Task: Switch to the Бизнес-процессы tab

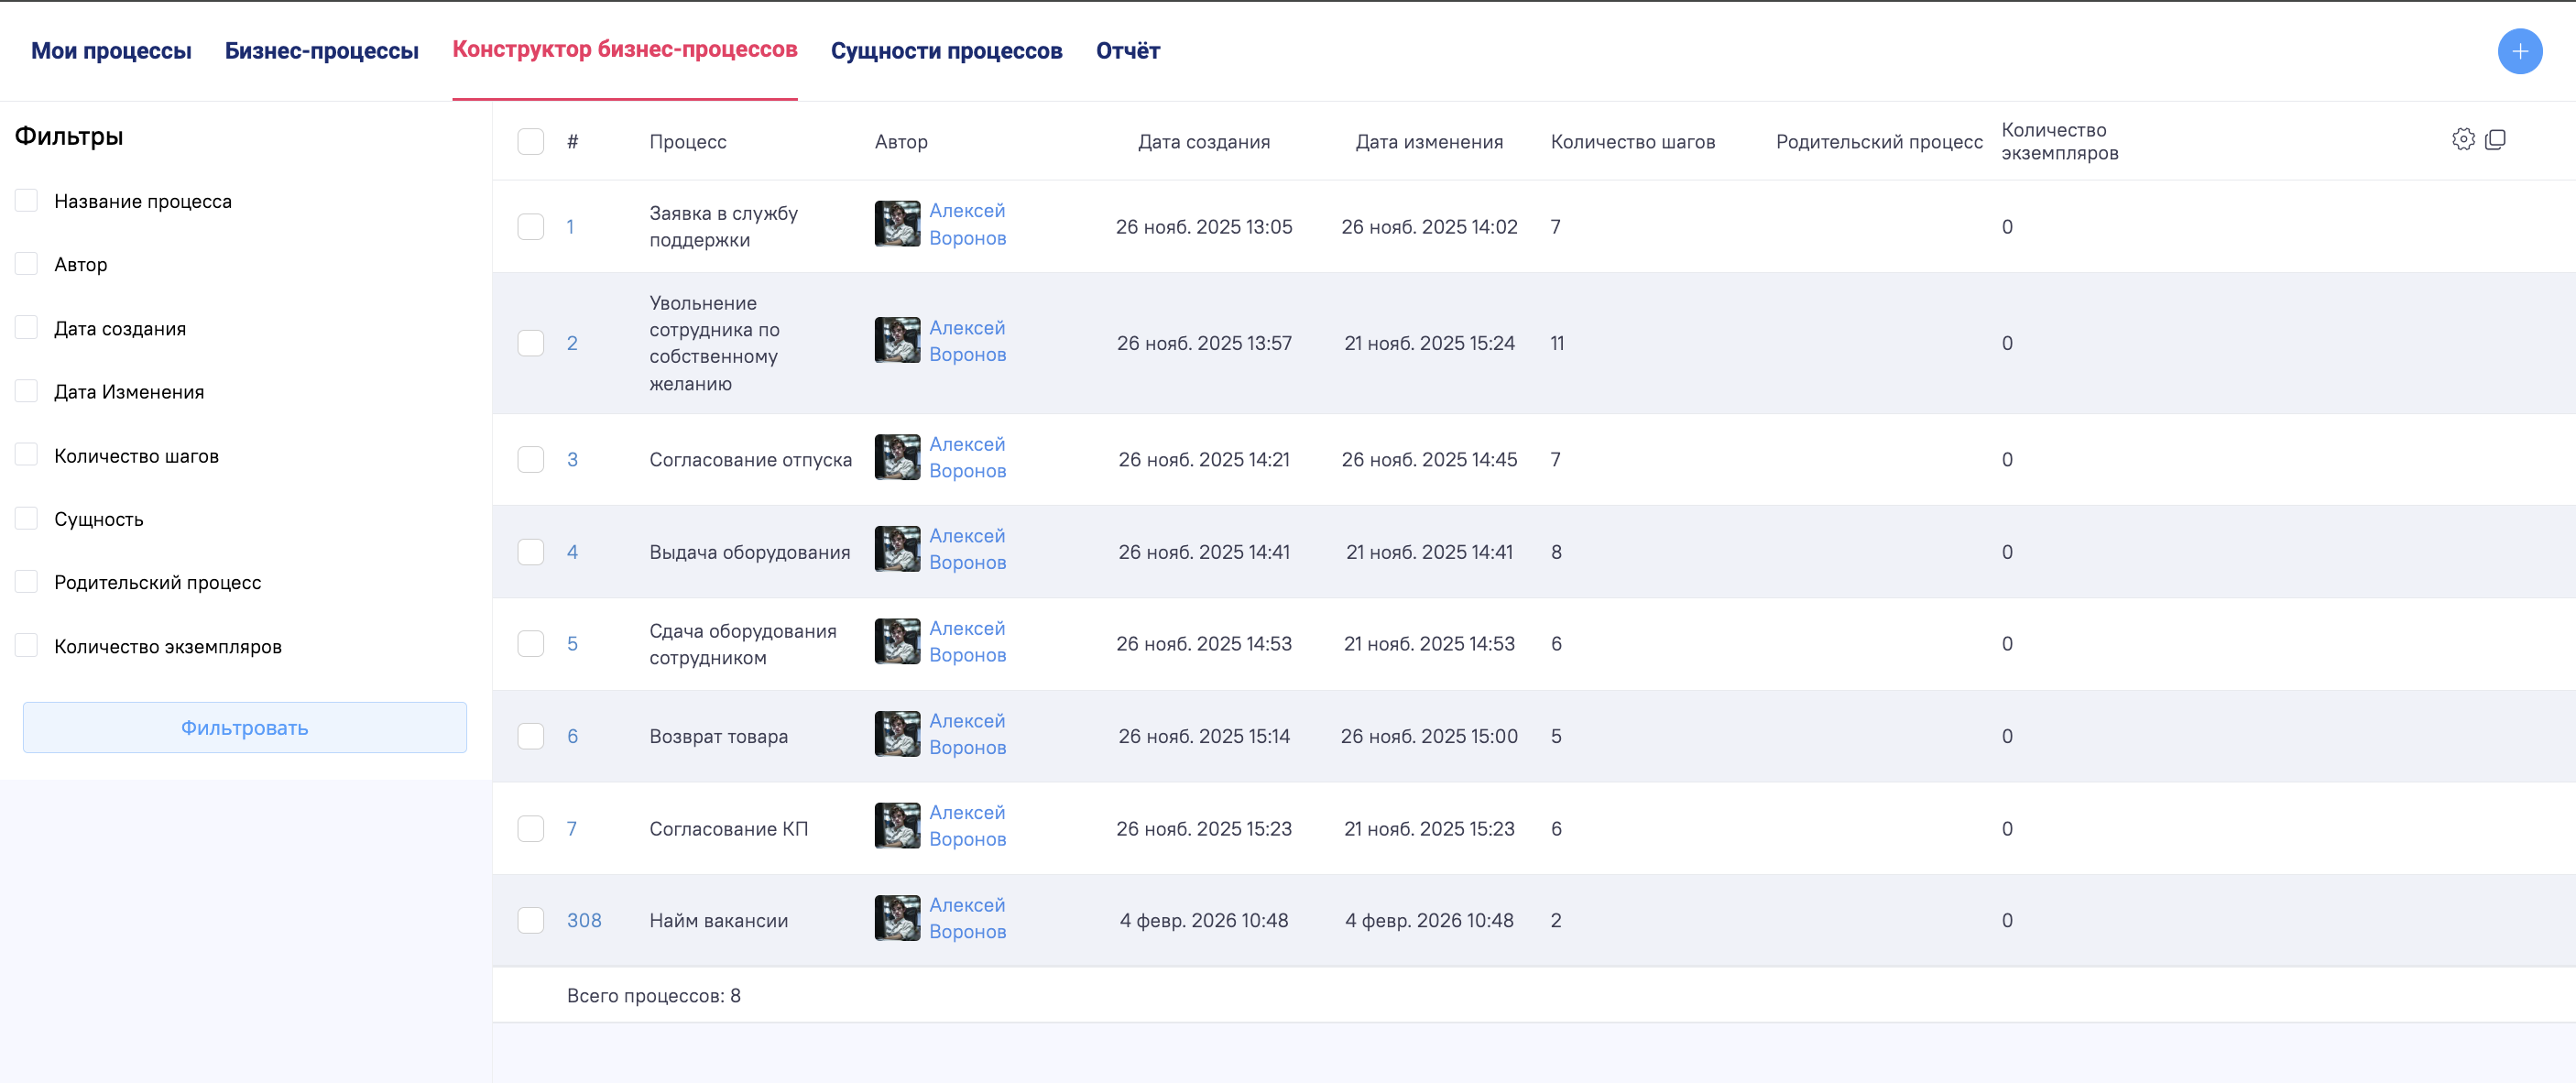Action: (321, 51)
